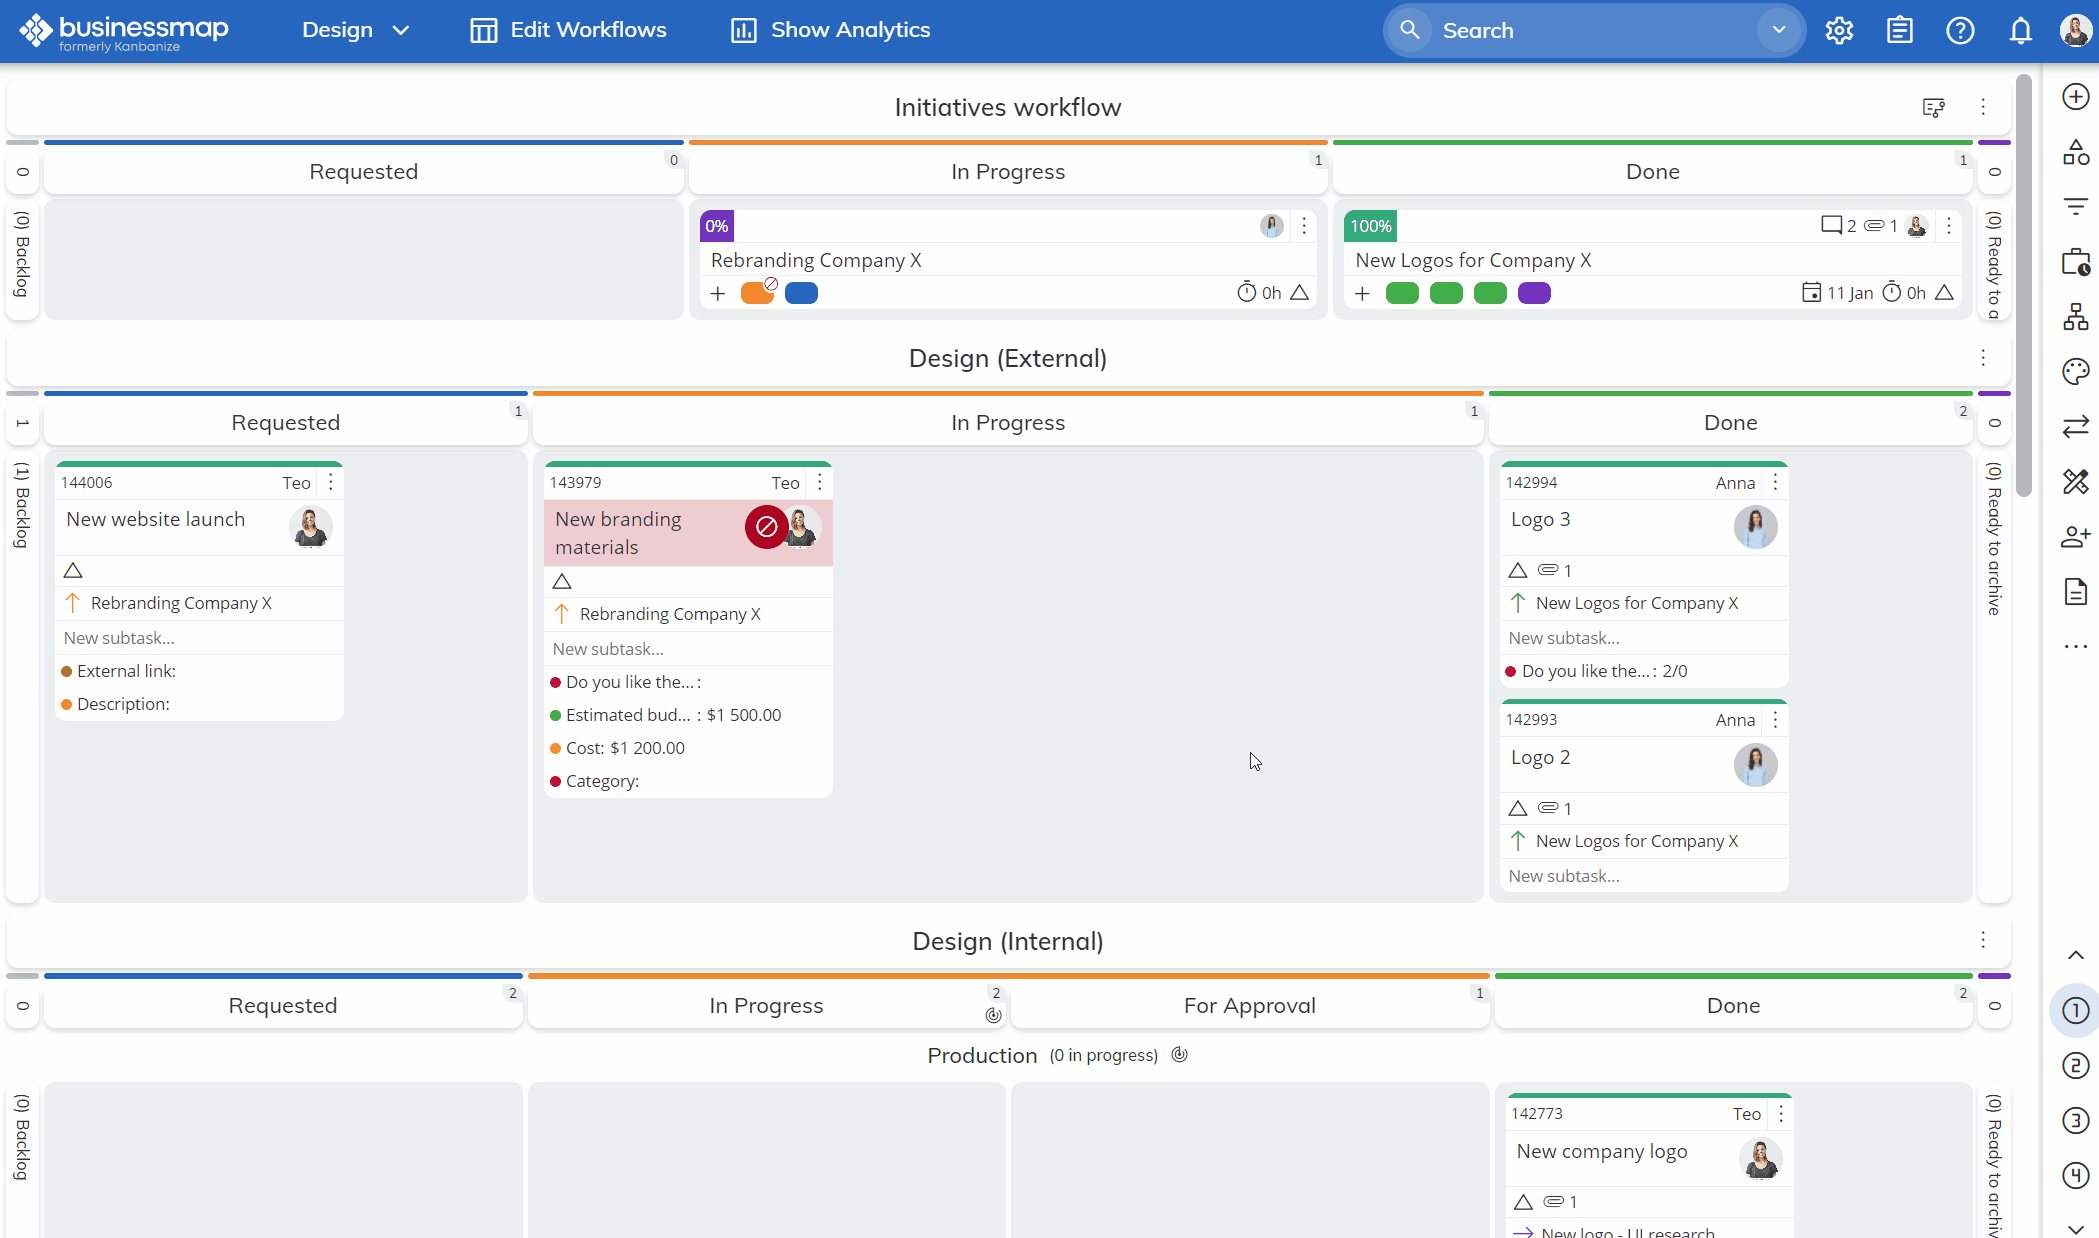Image resolution: width=2099 pixels, height=1238 pixels.
Task: Click the purple child card swatch on New Logos
Action: click(1534, 293)
